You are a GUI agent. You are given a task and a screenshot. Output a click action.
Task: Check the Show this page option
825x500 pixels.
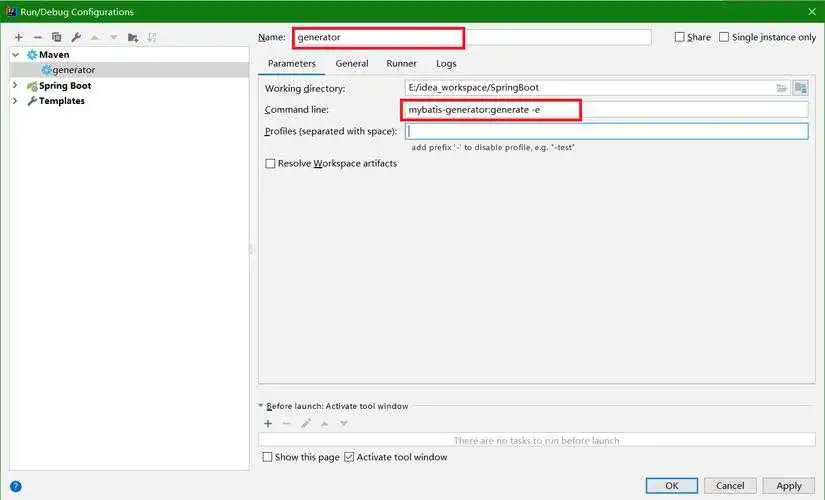click(267, 457)
